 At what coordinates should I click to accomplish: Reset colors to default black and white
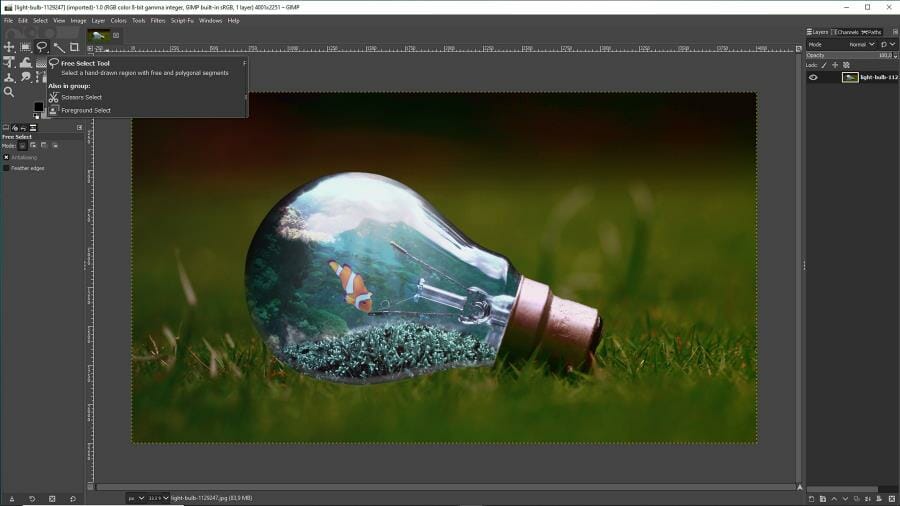point(36,116)
